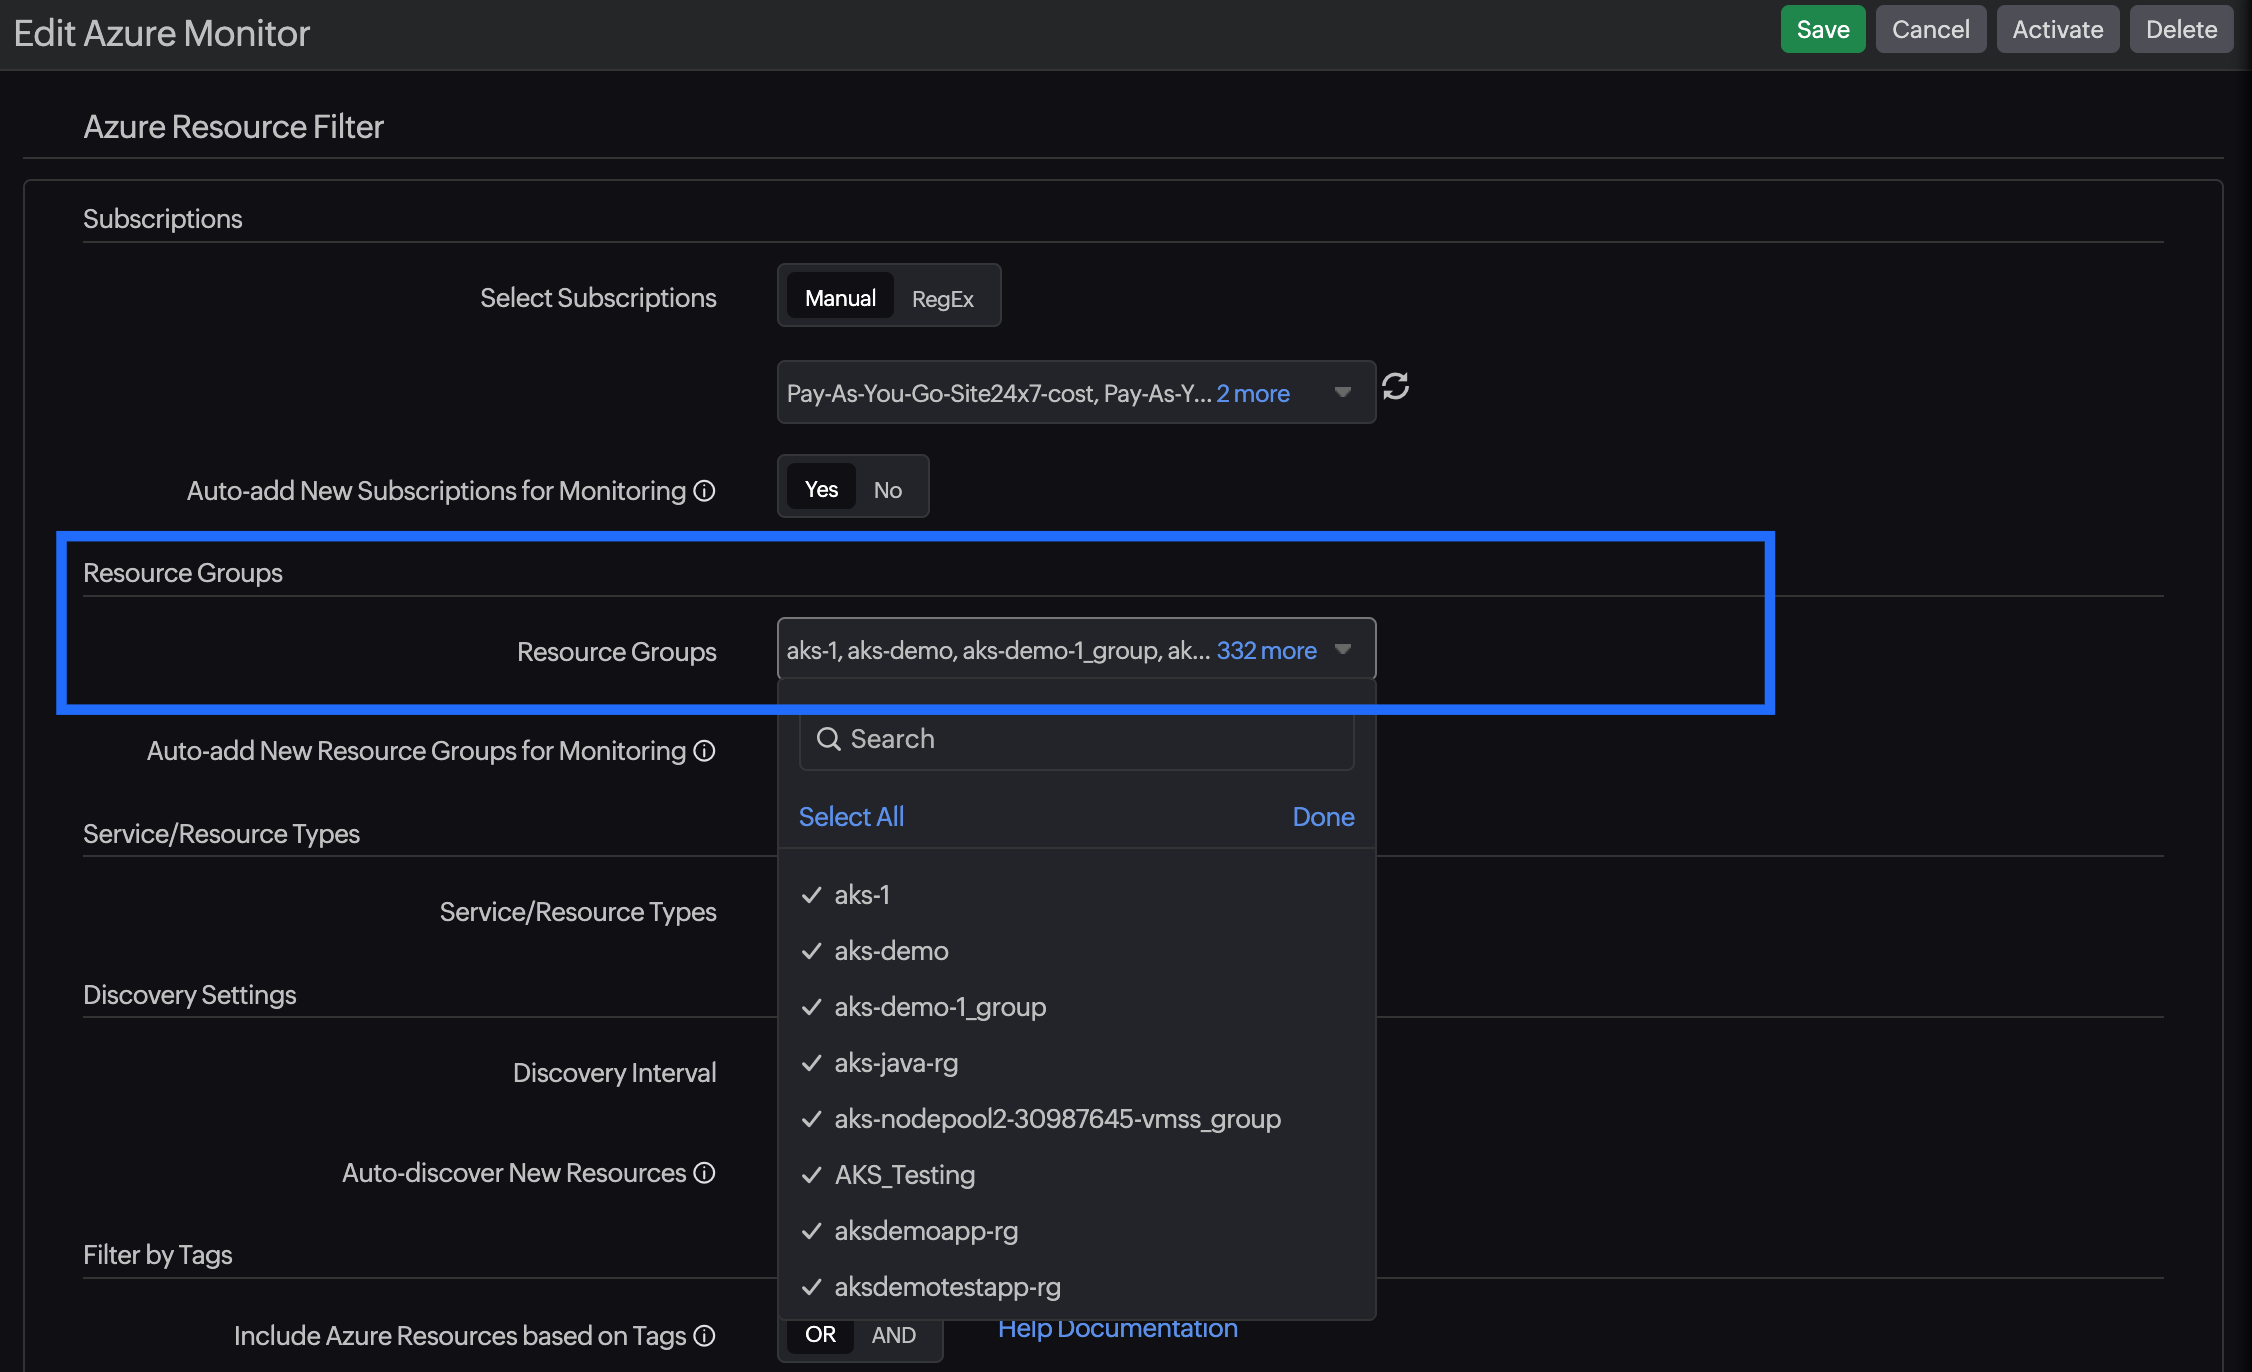Click info icon beside Auto-discover New Resources

tap(705, 1173)
